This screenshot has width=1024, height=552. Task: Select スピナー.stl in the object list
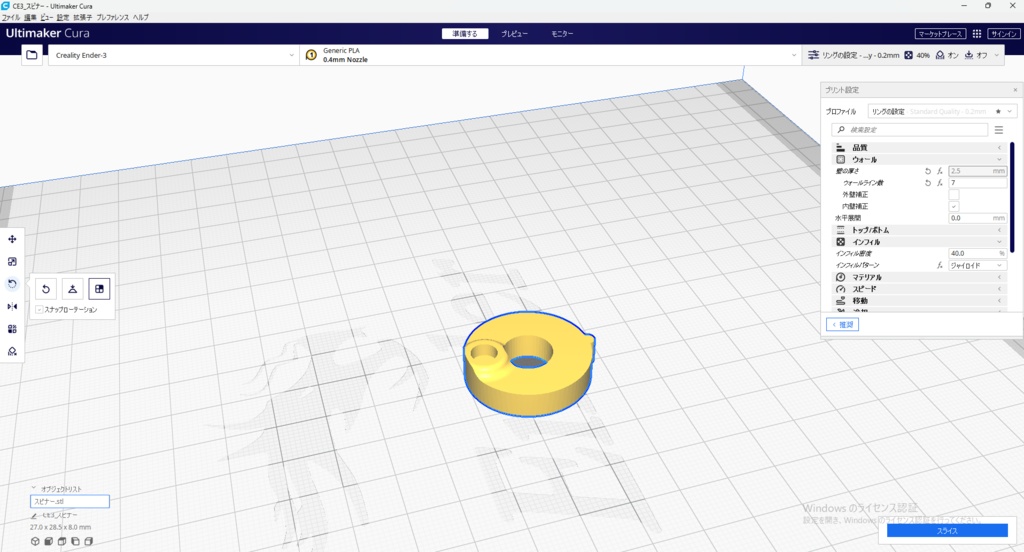coord(70,502)
